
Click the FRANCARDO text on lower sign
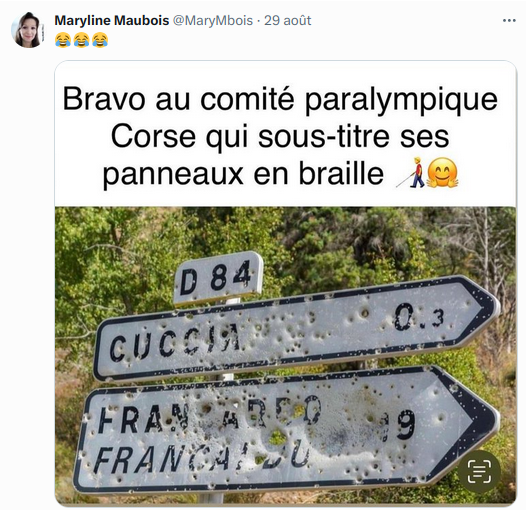pyautogui.click(x=210, y=415)
